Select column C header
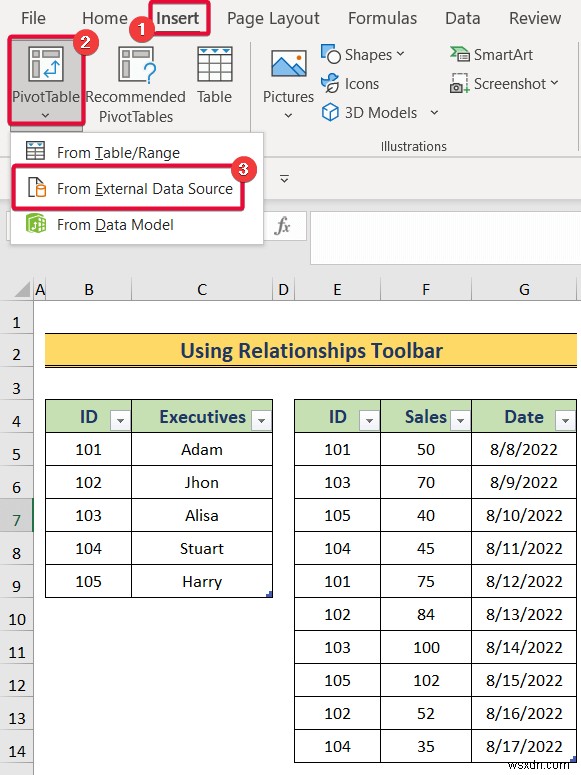The image size is (581, 775). coord(202,289)
